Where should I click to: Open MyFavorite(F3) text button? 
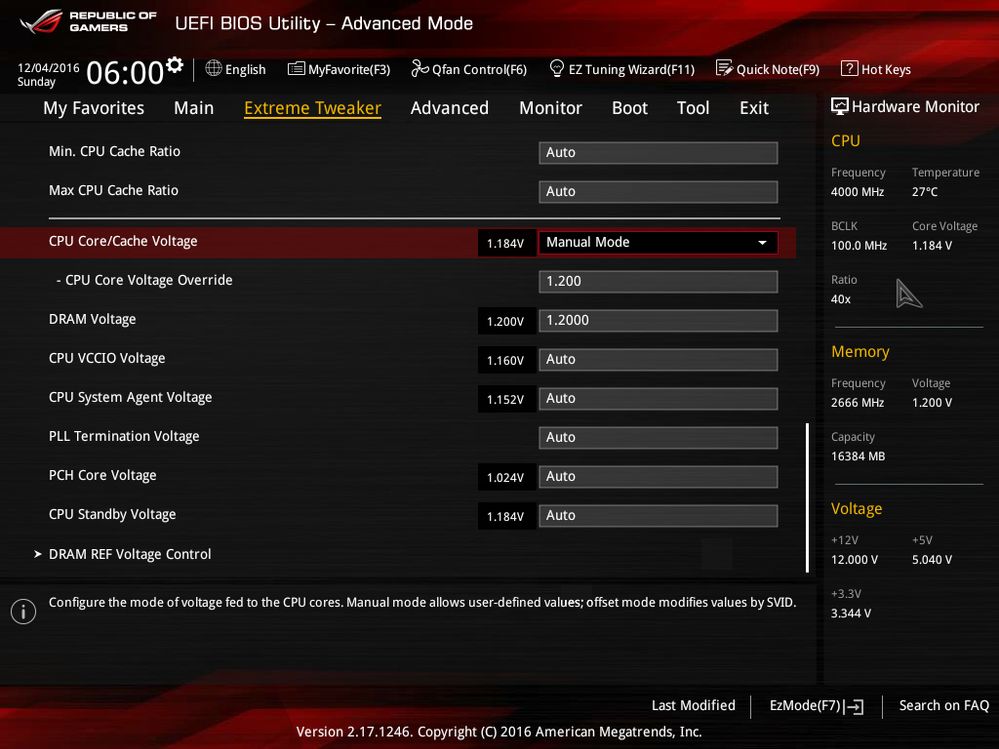[x=349, y=69]
